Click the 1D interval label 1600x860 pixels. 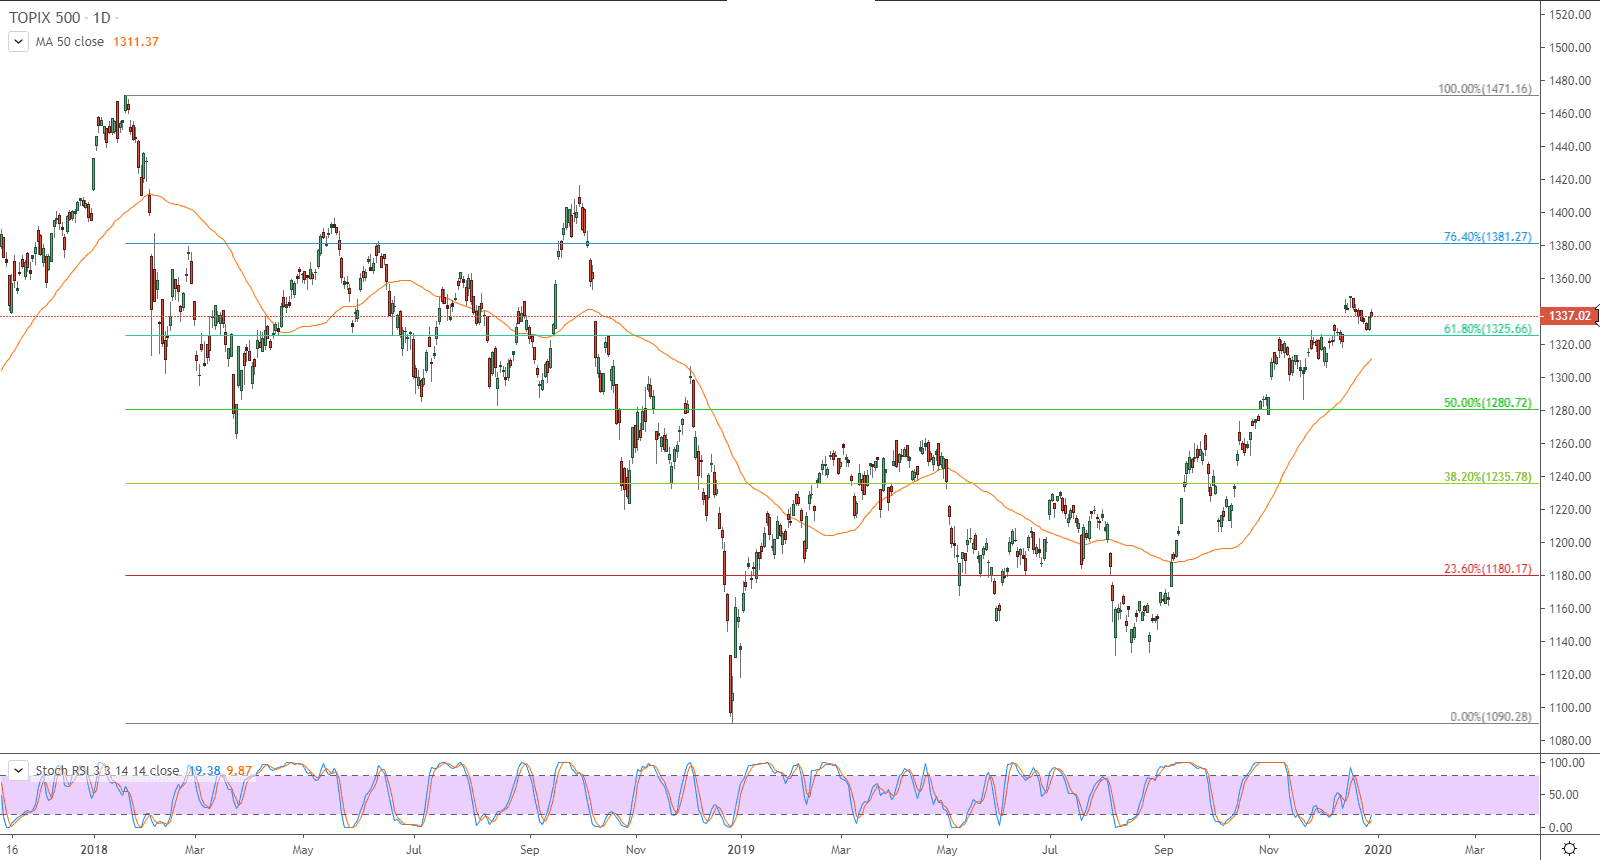point(102,18)
